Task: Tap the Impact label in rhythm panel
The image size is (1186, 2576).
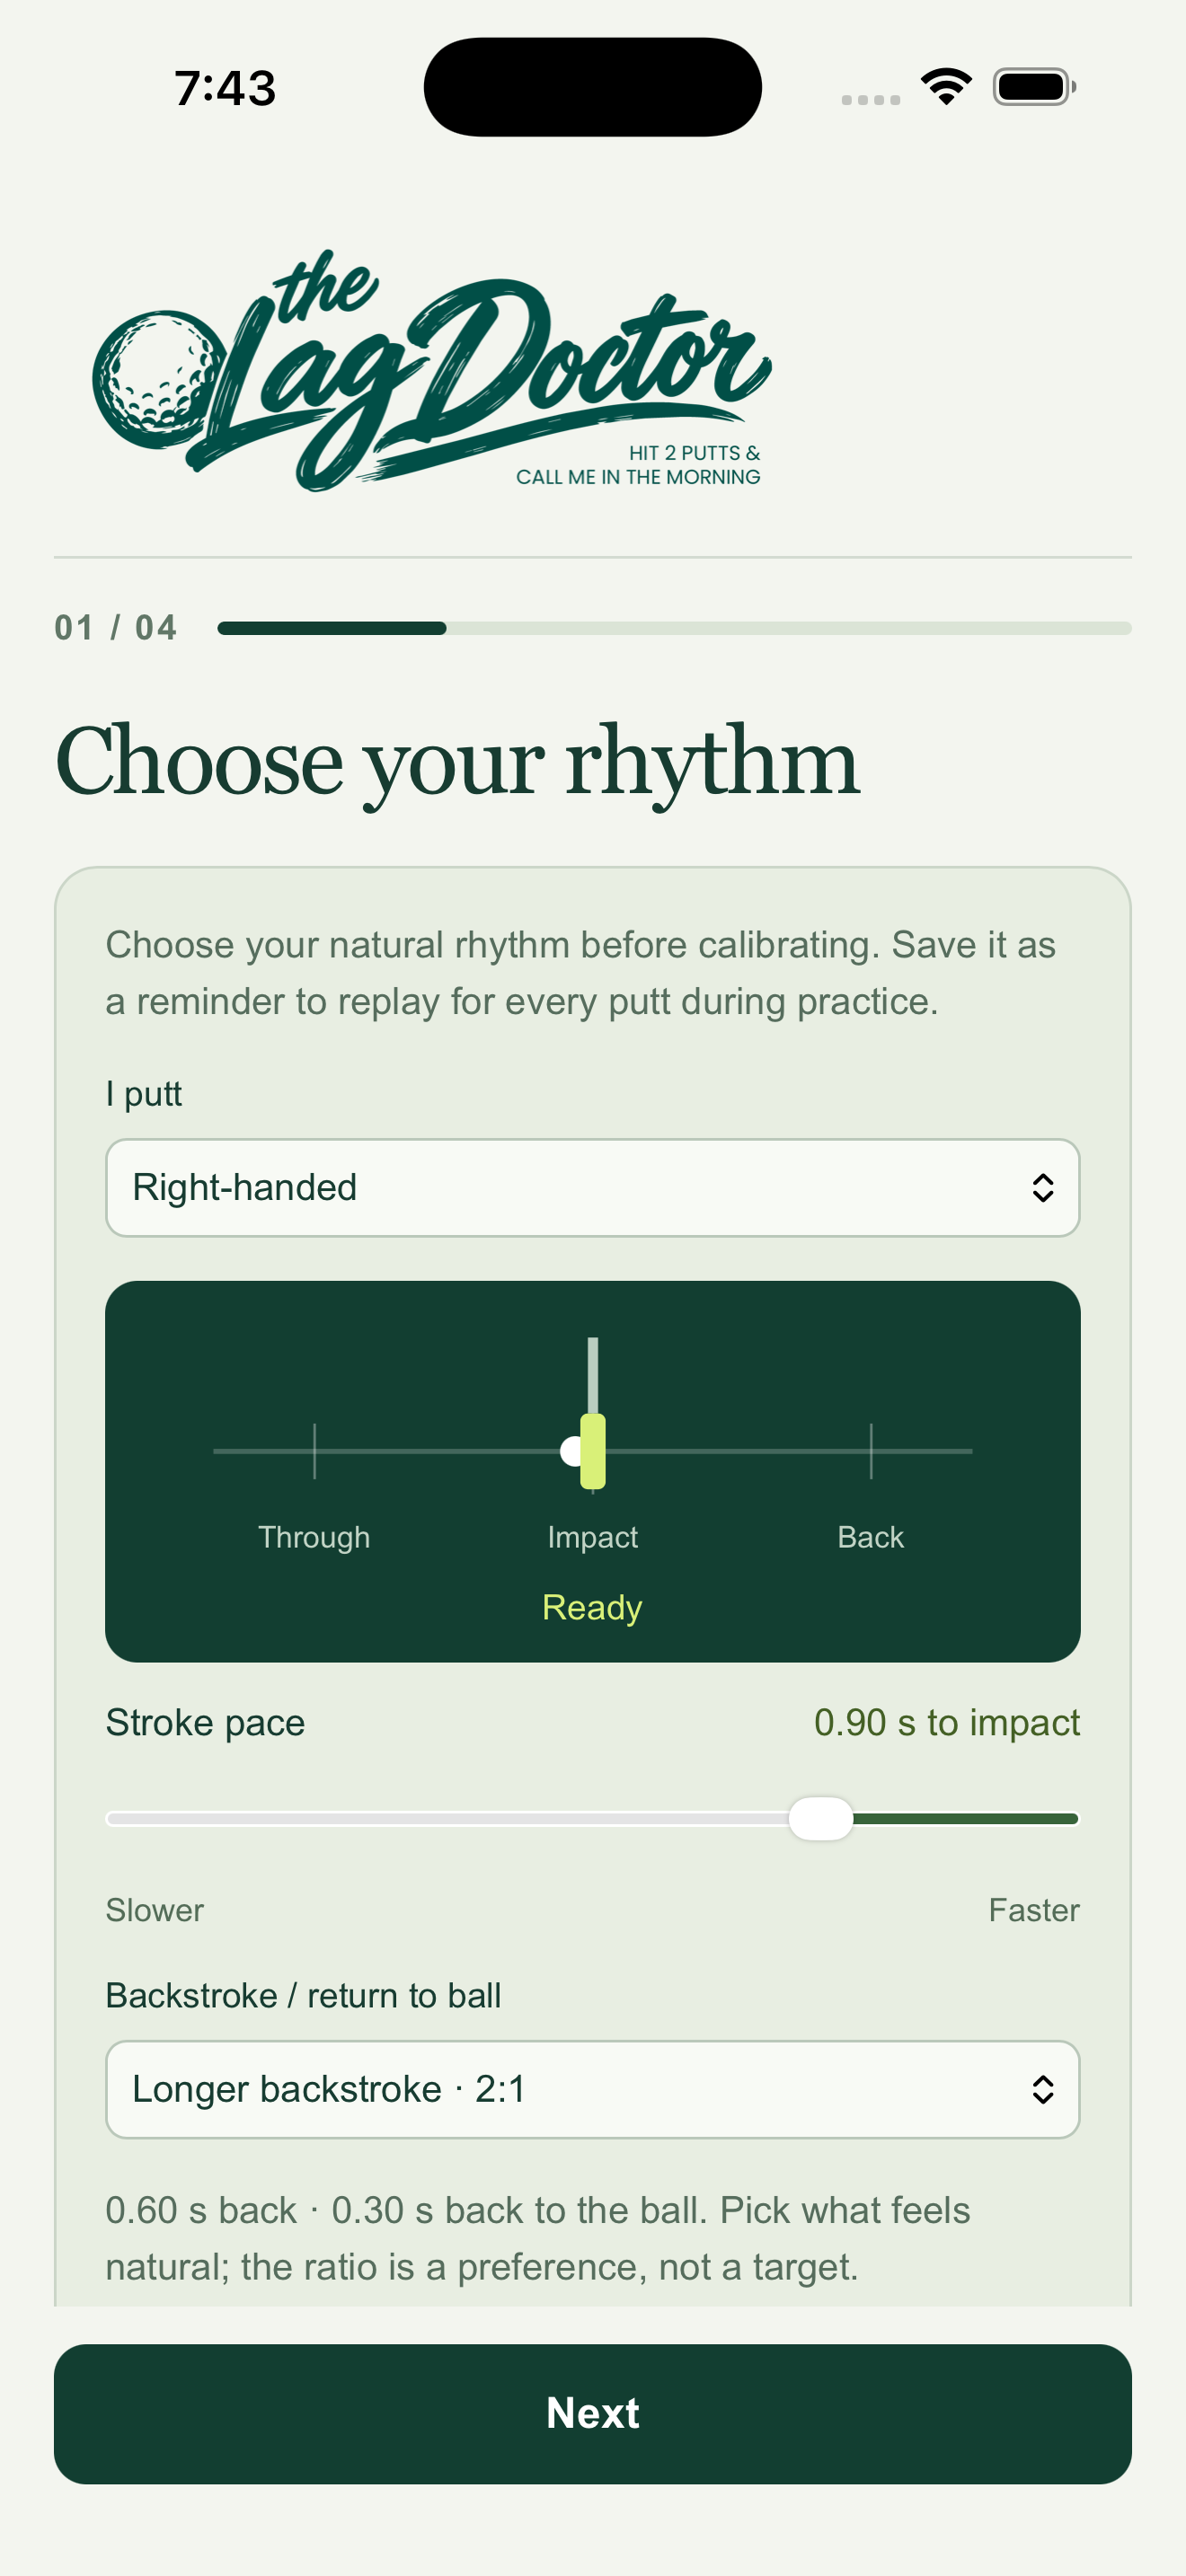Action: [x=592, y=1537]
